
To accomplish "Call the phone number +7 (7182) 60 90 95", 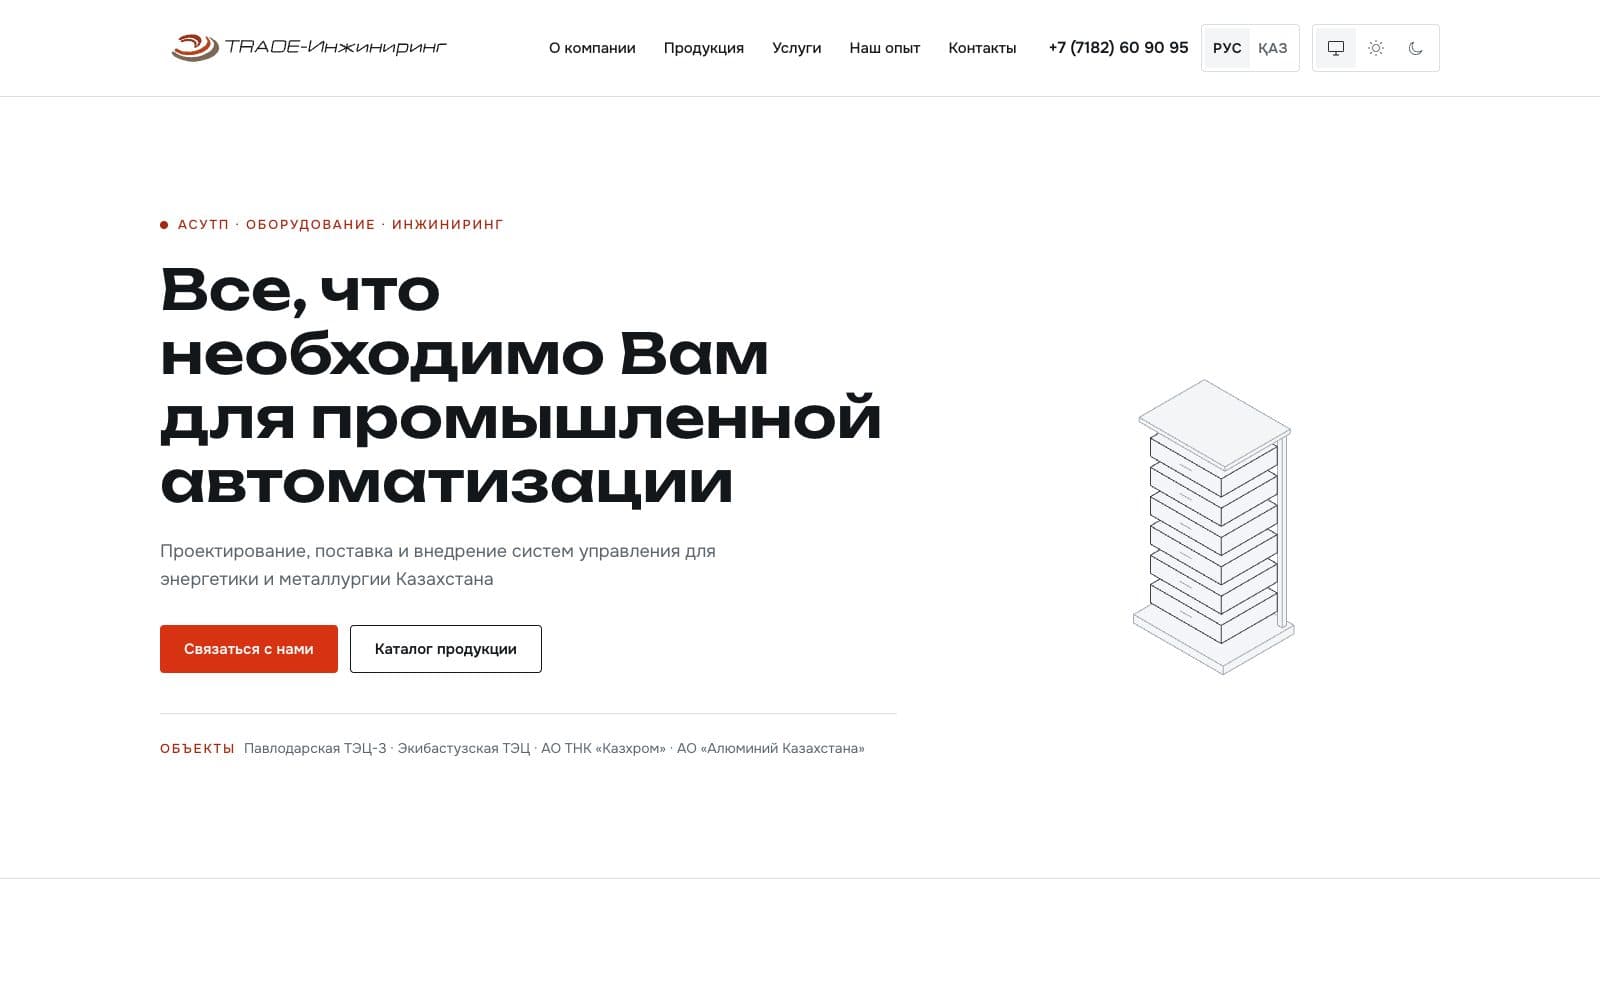I will [x=1118, y=48].
